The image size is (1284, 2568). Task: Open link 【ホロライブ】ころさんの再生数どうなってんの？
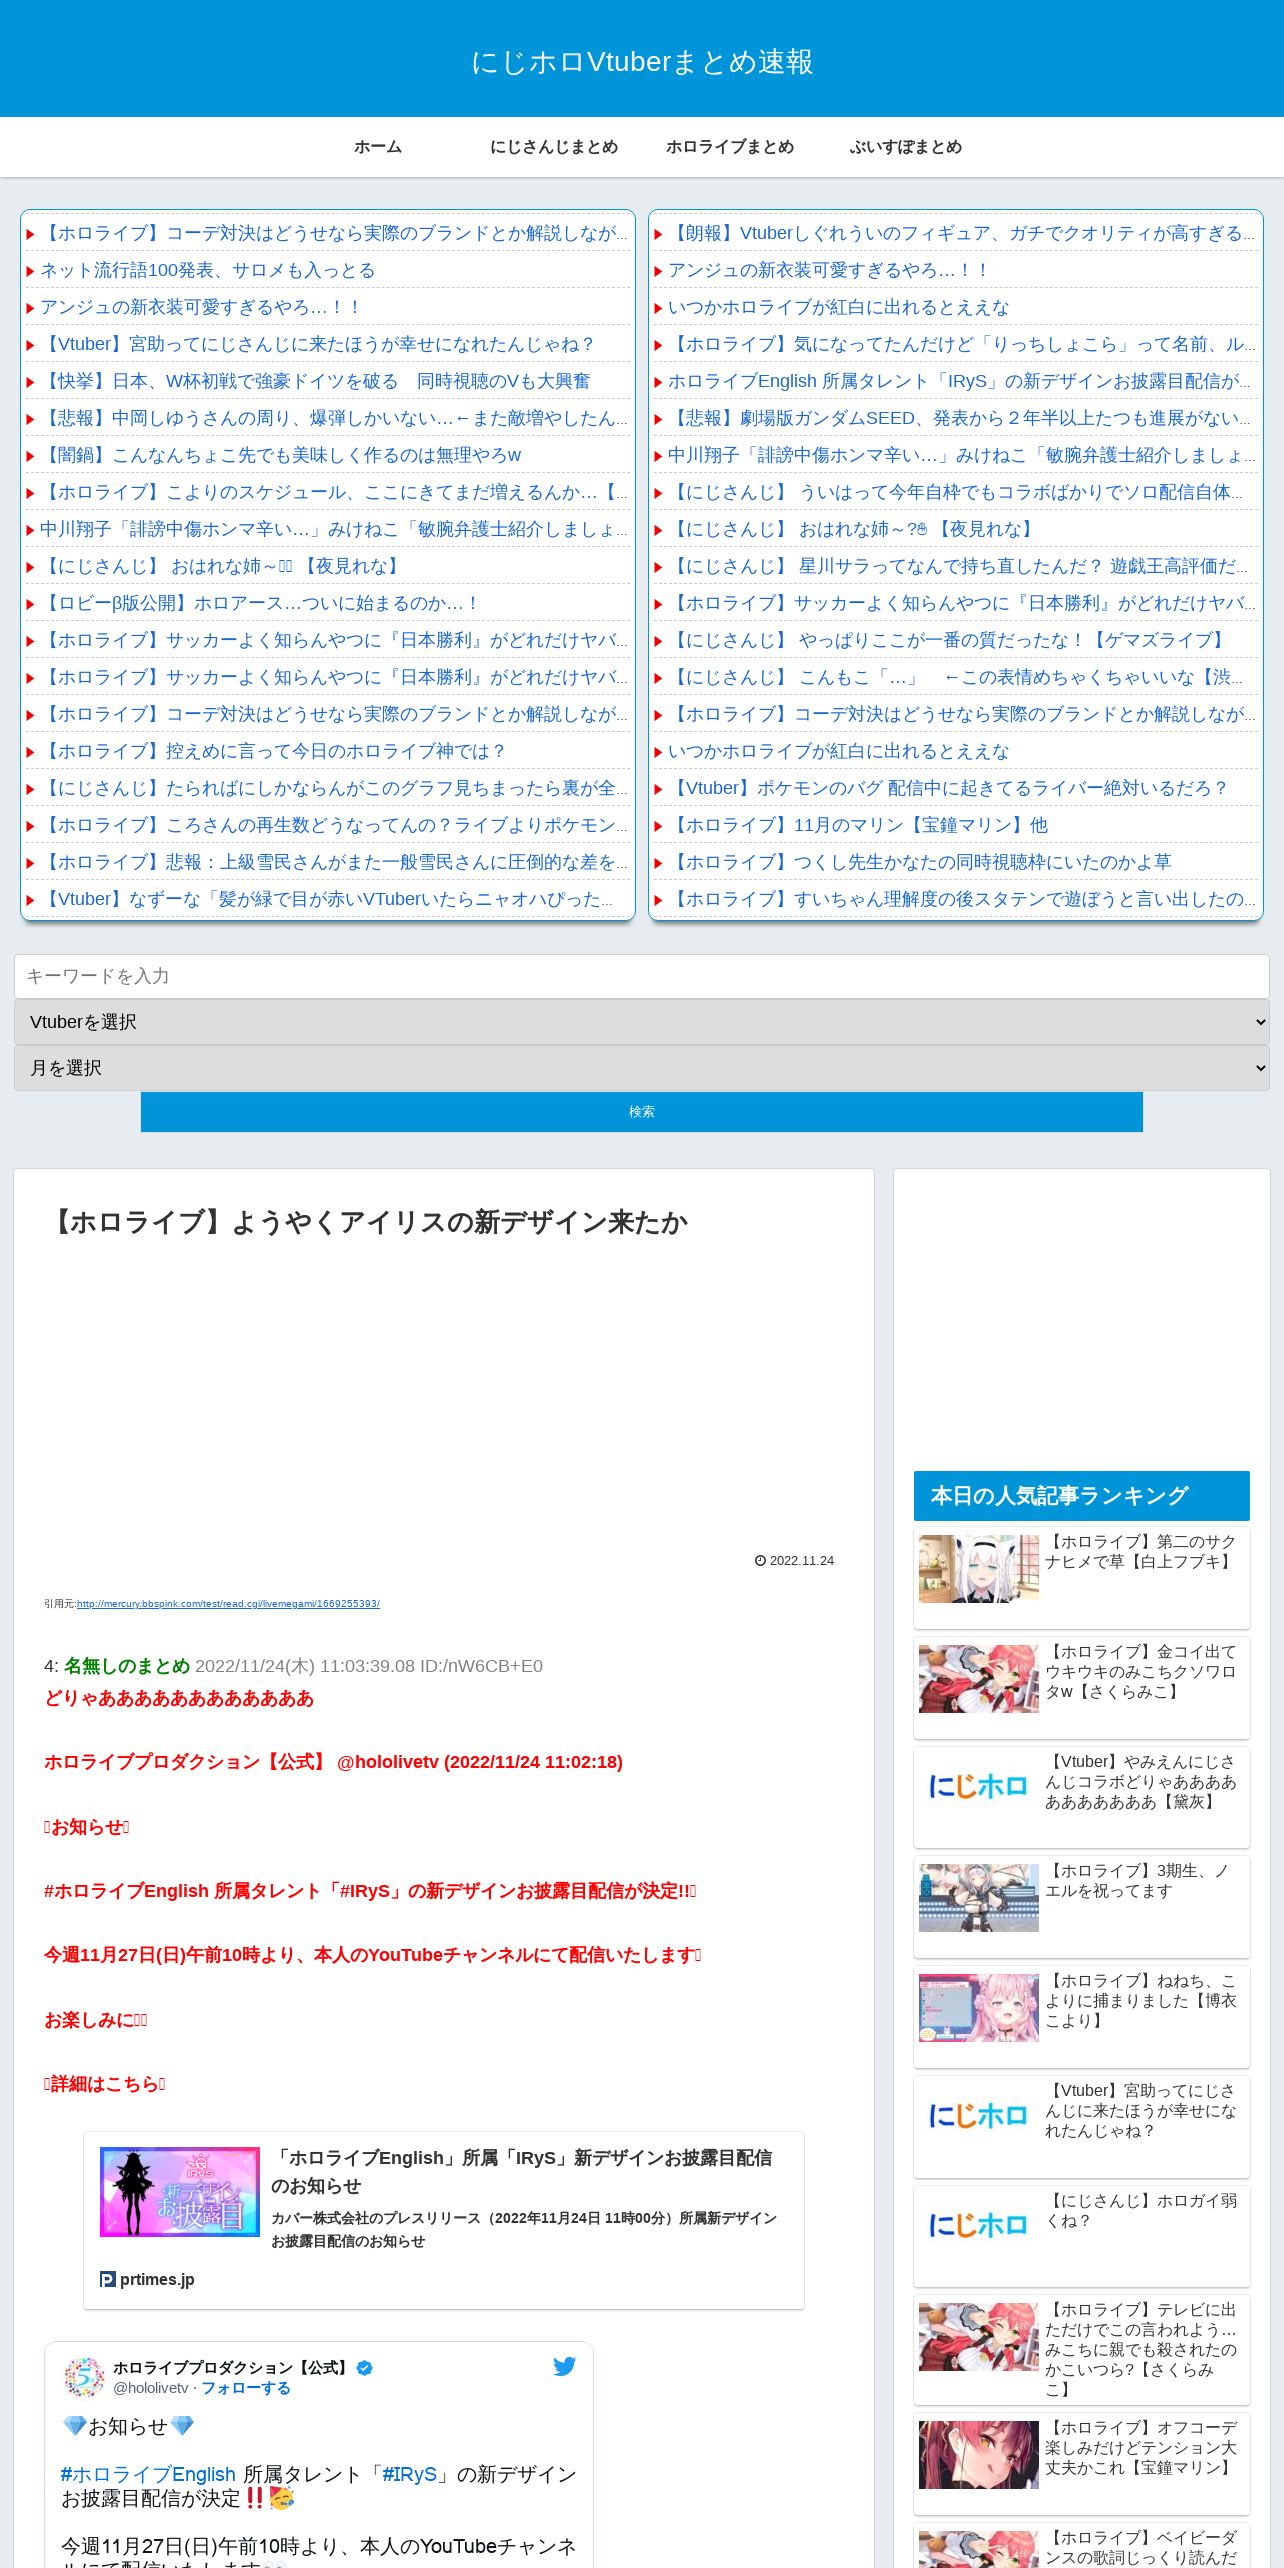(333, 825)
